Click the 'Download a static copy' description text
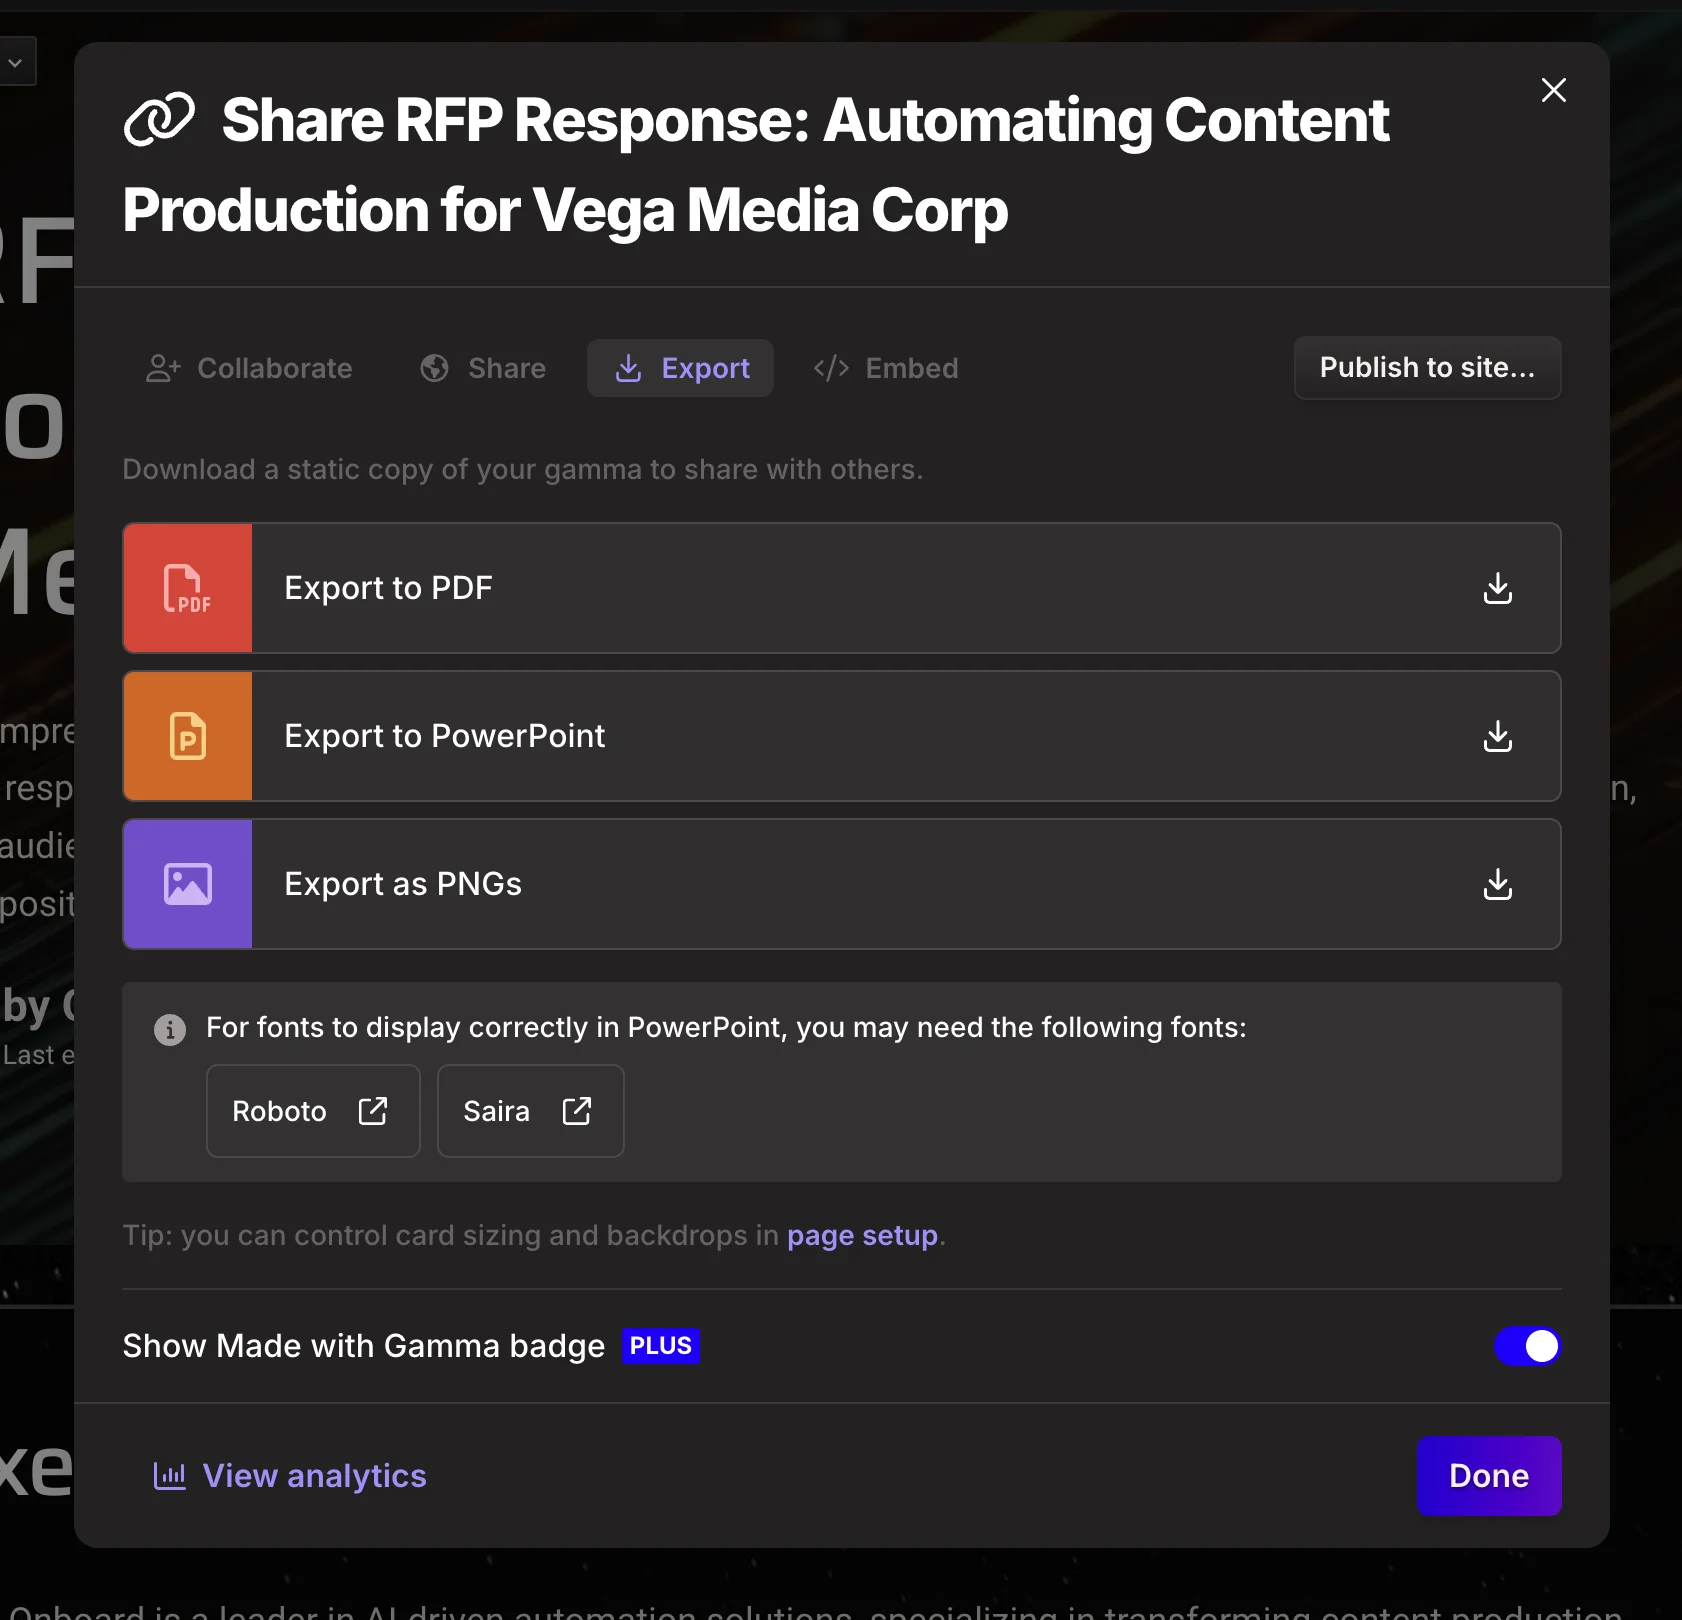The height and width of the screenshot is (1620, 1682). coord(522,469)
